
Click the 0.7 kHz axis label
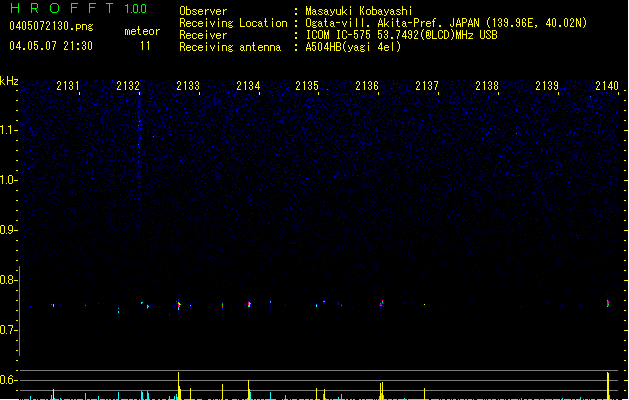point(8,330)
